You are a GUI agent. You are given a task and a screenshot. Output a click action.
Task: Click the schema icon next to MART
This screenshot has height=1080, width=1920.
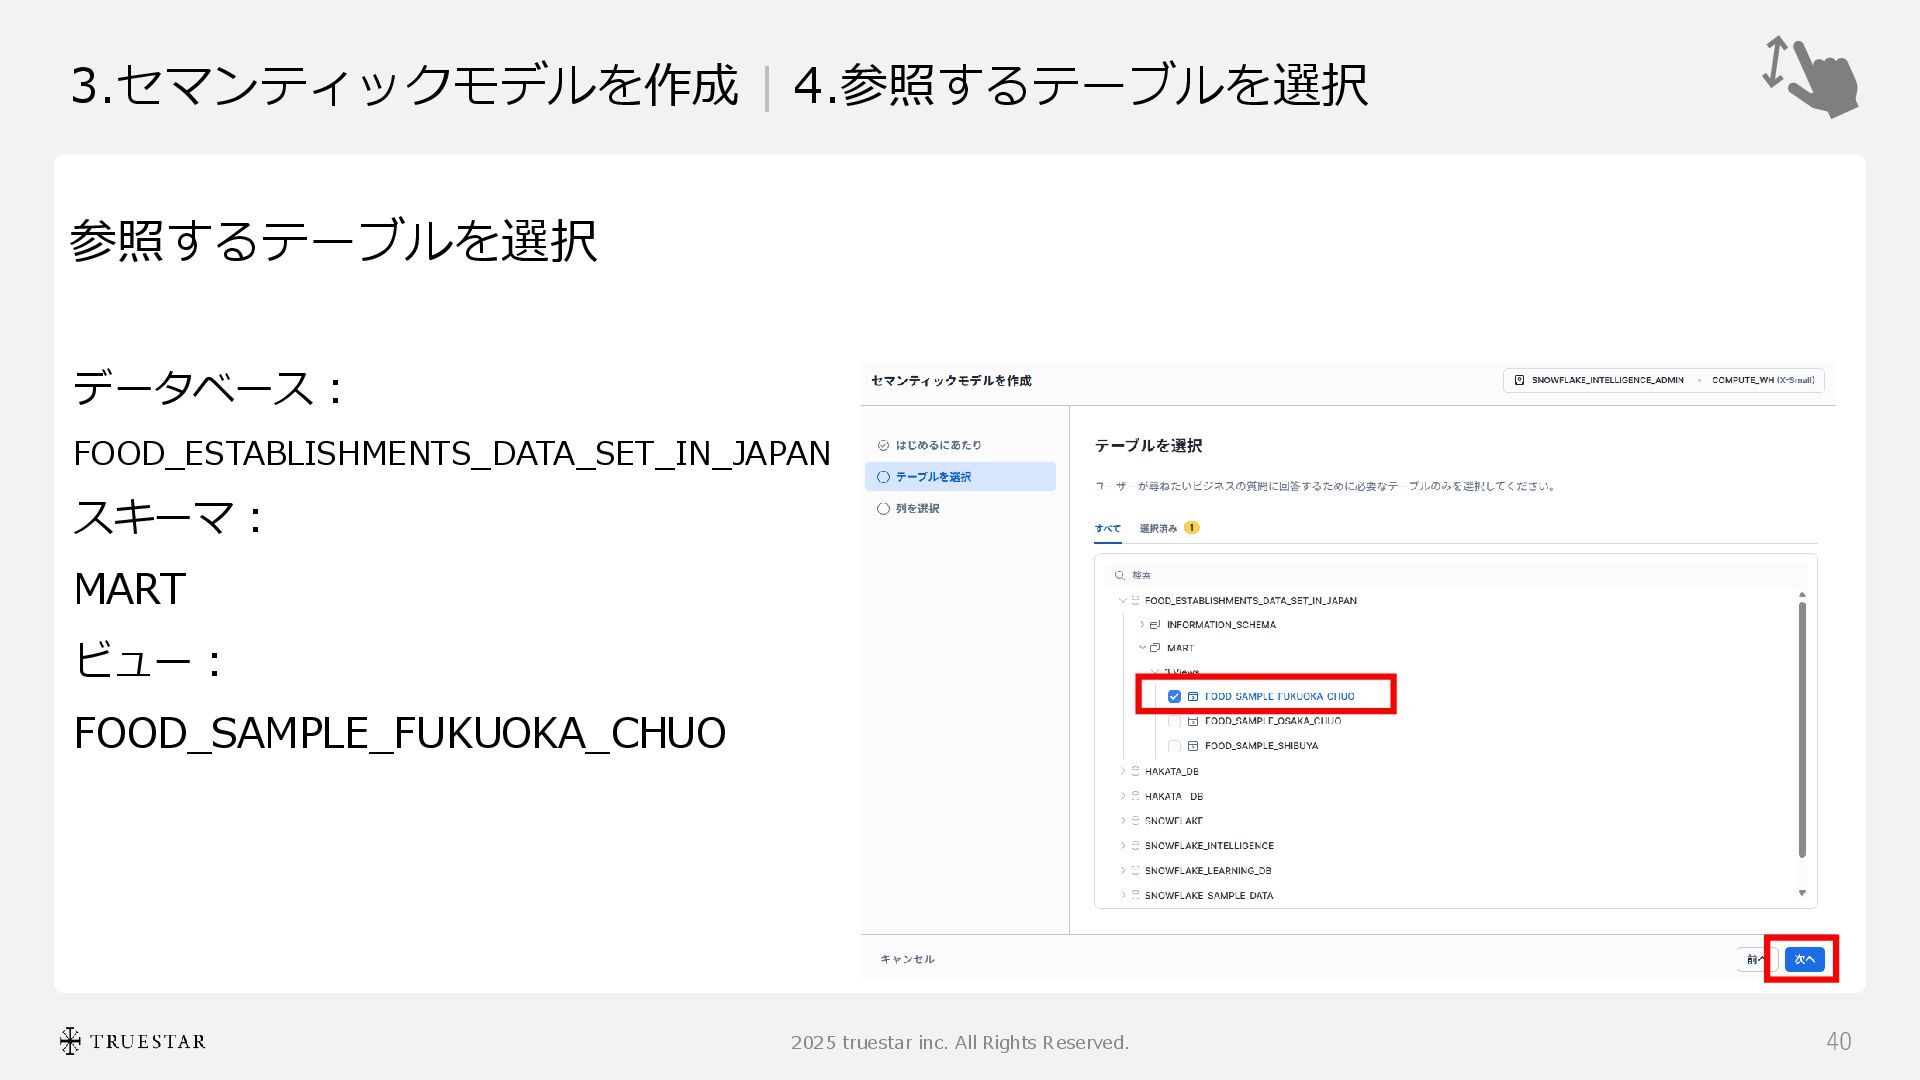[x=1155, y=648]
